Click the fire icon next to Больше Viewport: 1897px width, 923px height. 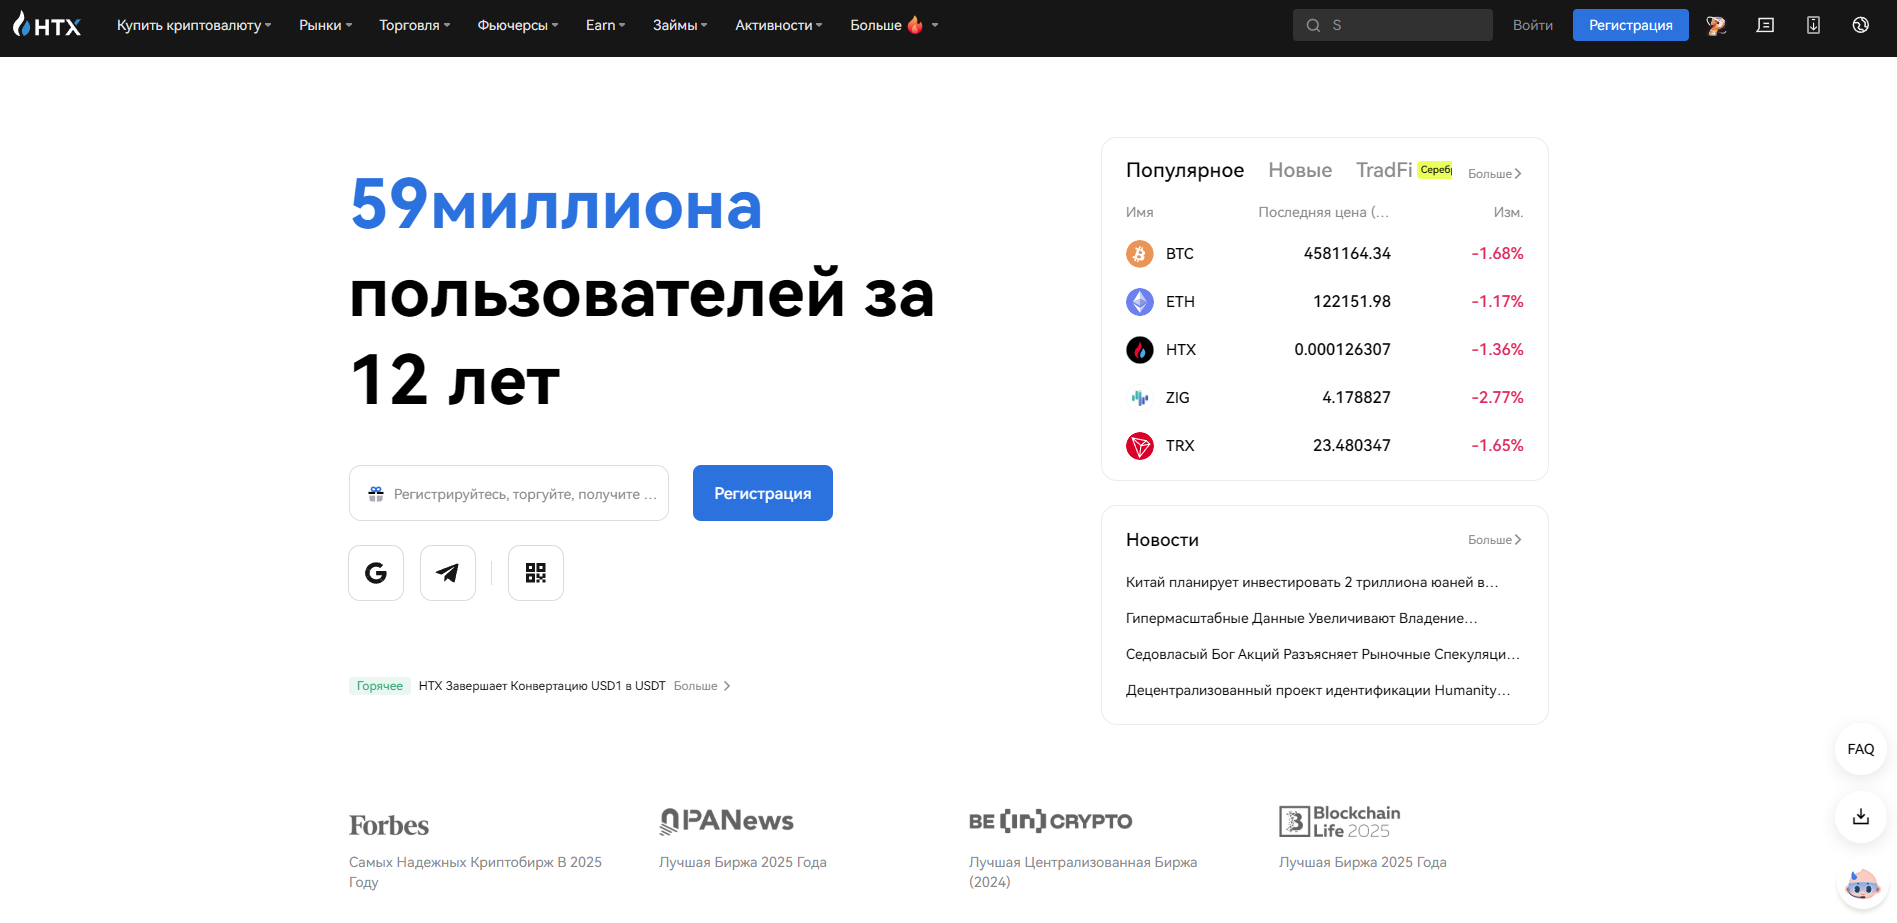tap(915, 25)
